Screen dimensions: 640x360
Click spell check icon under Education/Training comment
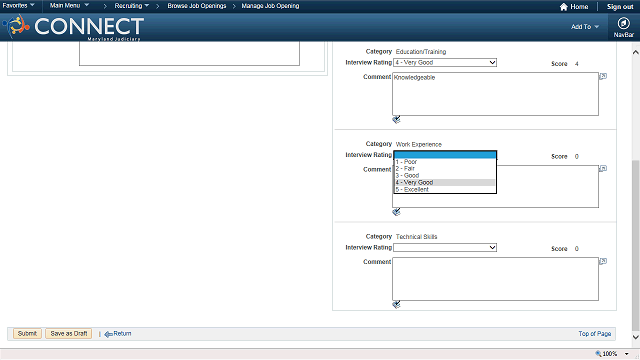click(396, 120)
